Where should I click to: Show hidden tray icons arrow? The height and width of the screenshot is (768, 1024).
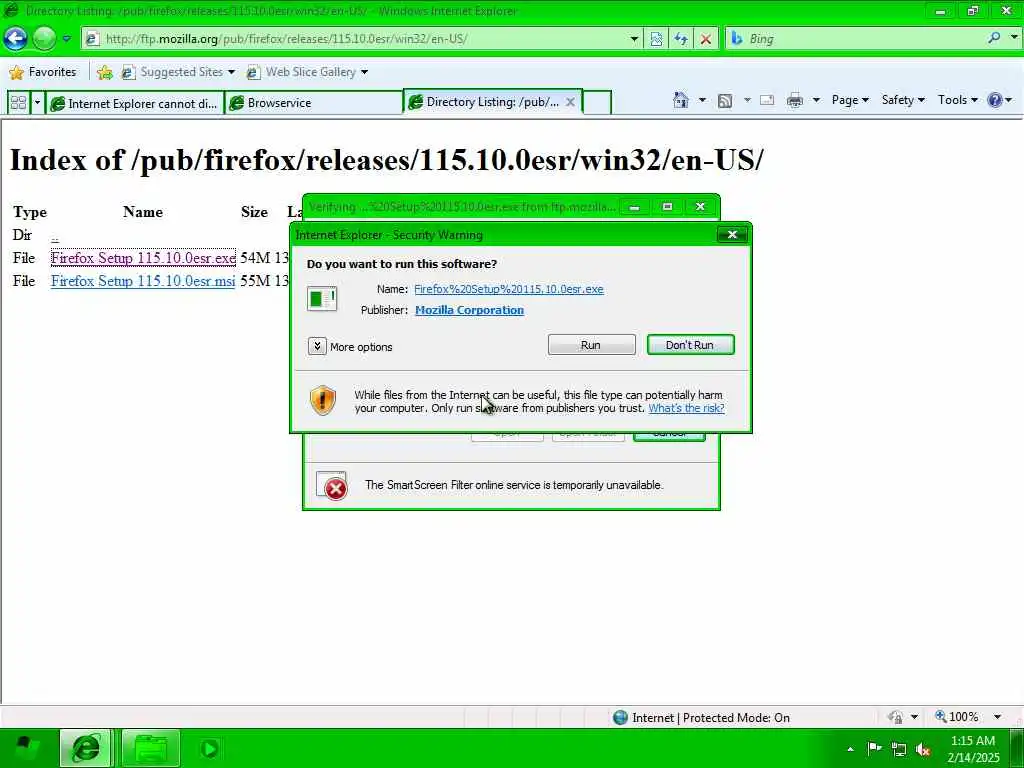[x=850, y=749]
